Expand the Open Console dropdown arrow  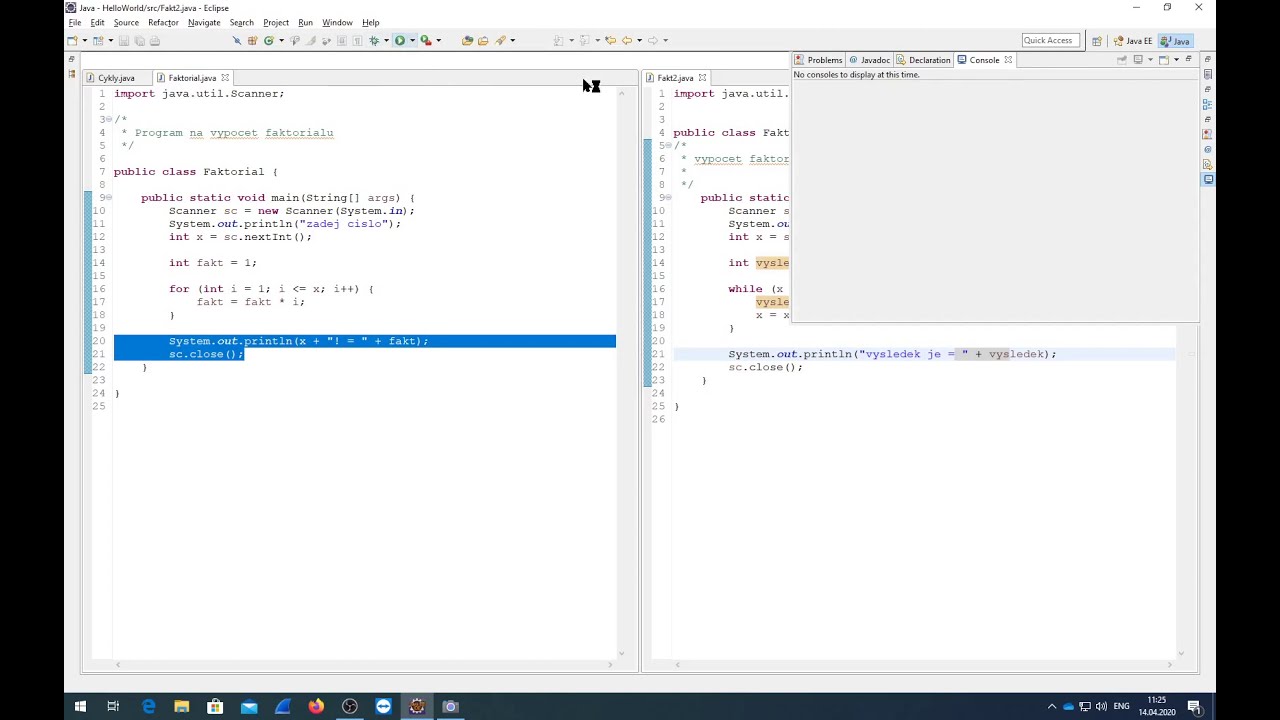point(1176,59)
